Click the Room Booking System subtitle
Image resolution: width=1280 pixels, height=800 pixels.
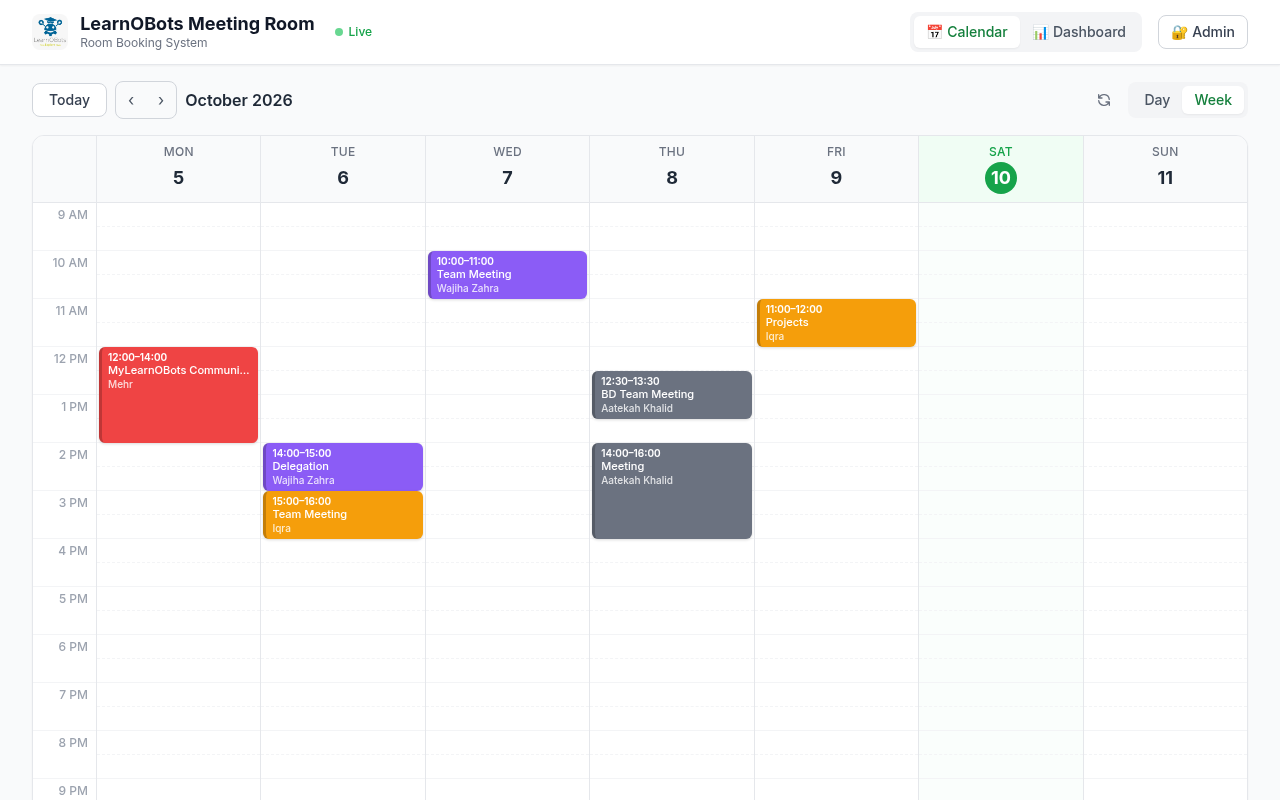(x=144, y=43)
